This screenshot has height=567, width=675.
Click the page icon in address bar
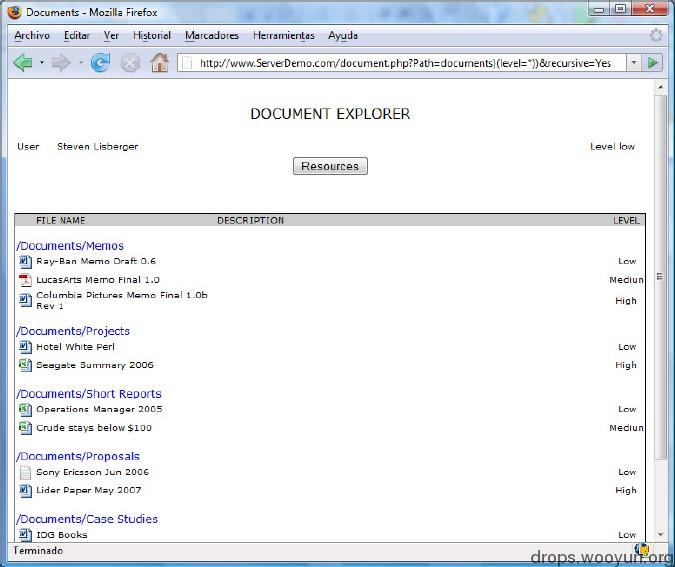click(x=187, y=63)
